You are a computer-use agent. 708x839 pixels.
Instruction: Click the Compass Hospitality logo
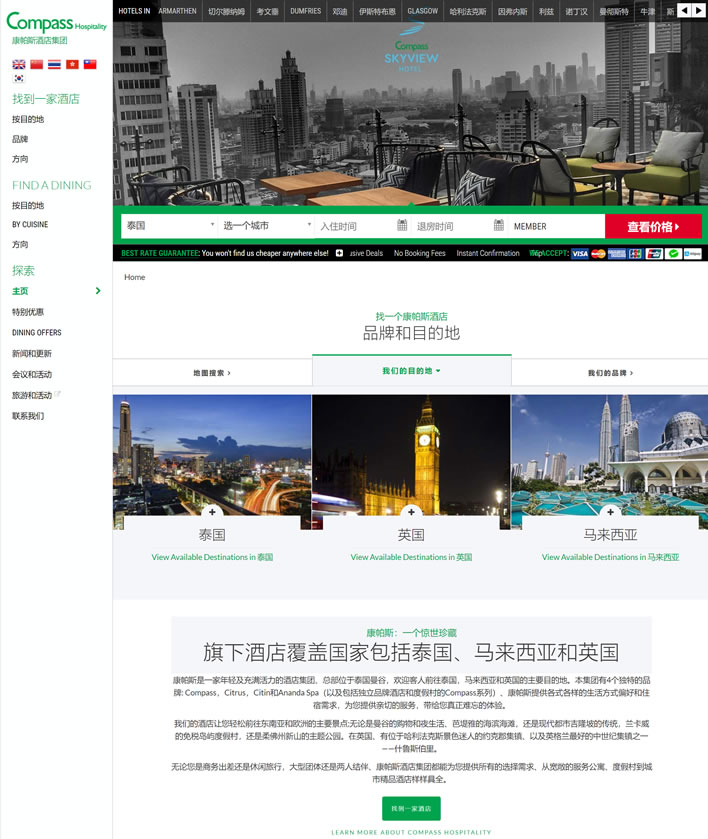tap(56, 23)
